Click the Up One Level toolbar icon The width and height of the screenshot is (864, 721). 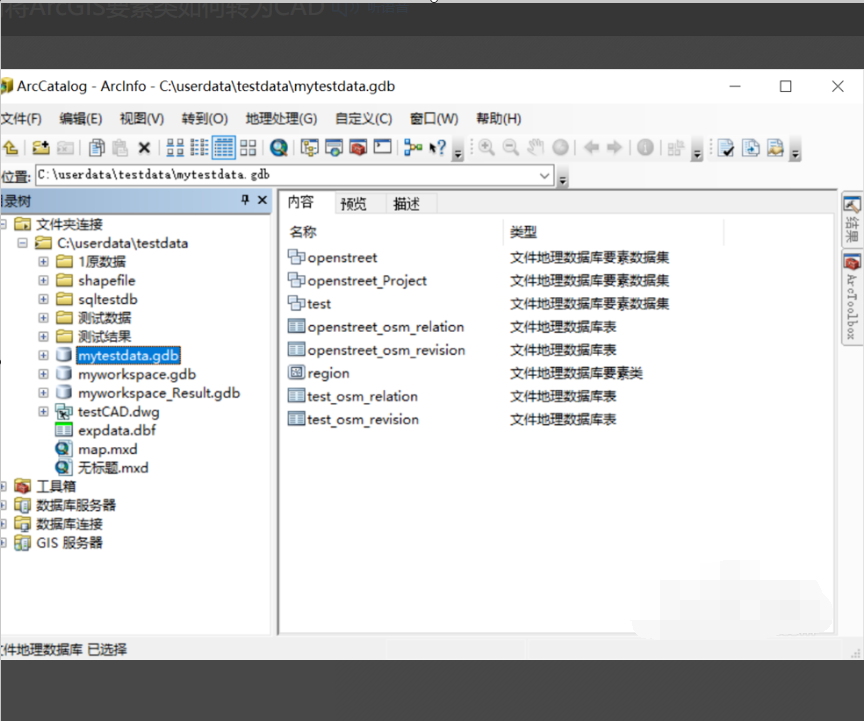tap(10, 148)
